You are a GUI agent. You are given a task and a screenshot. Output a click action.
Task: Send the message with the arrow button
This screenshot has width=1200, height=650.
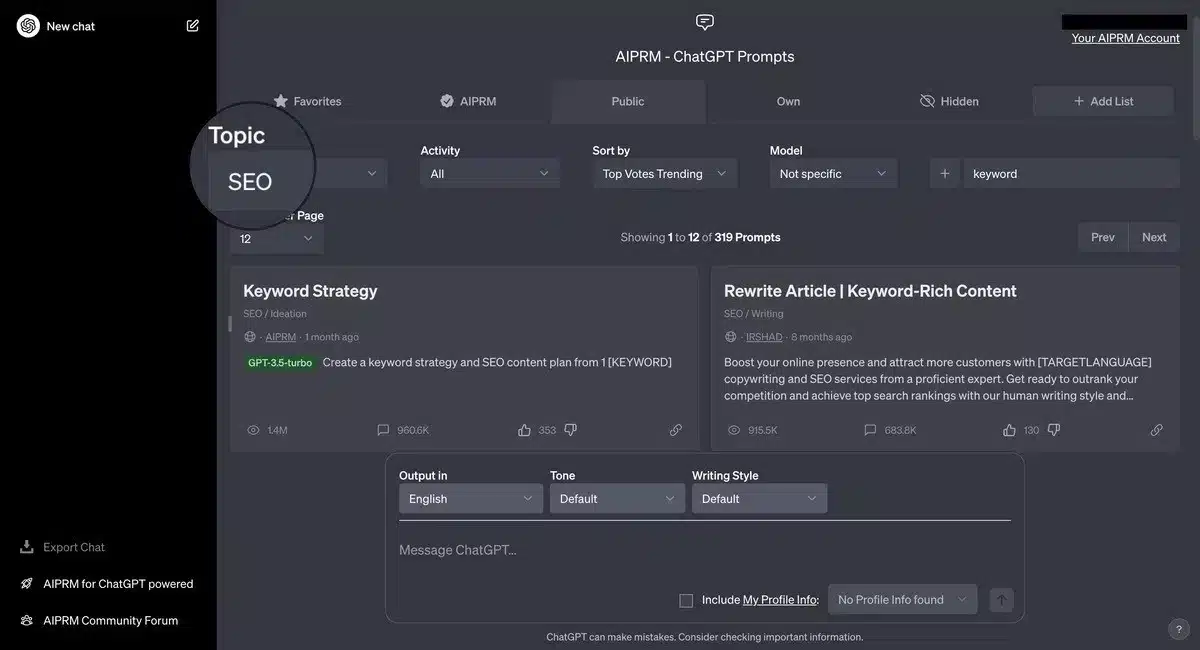1002,600
